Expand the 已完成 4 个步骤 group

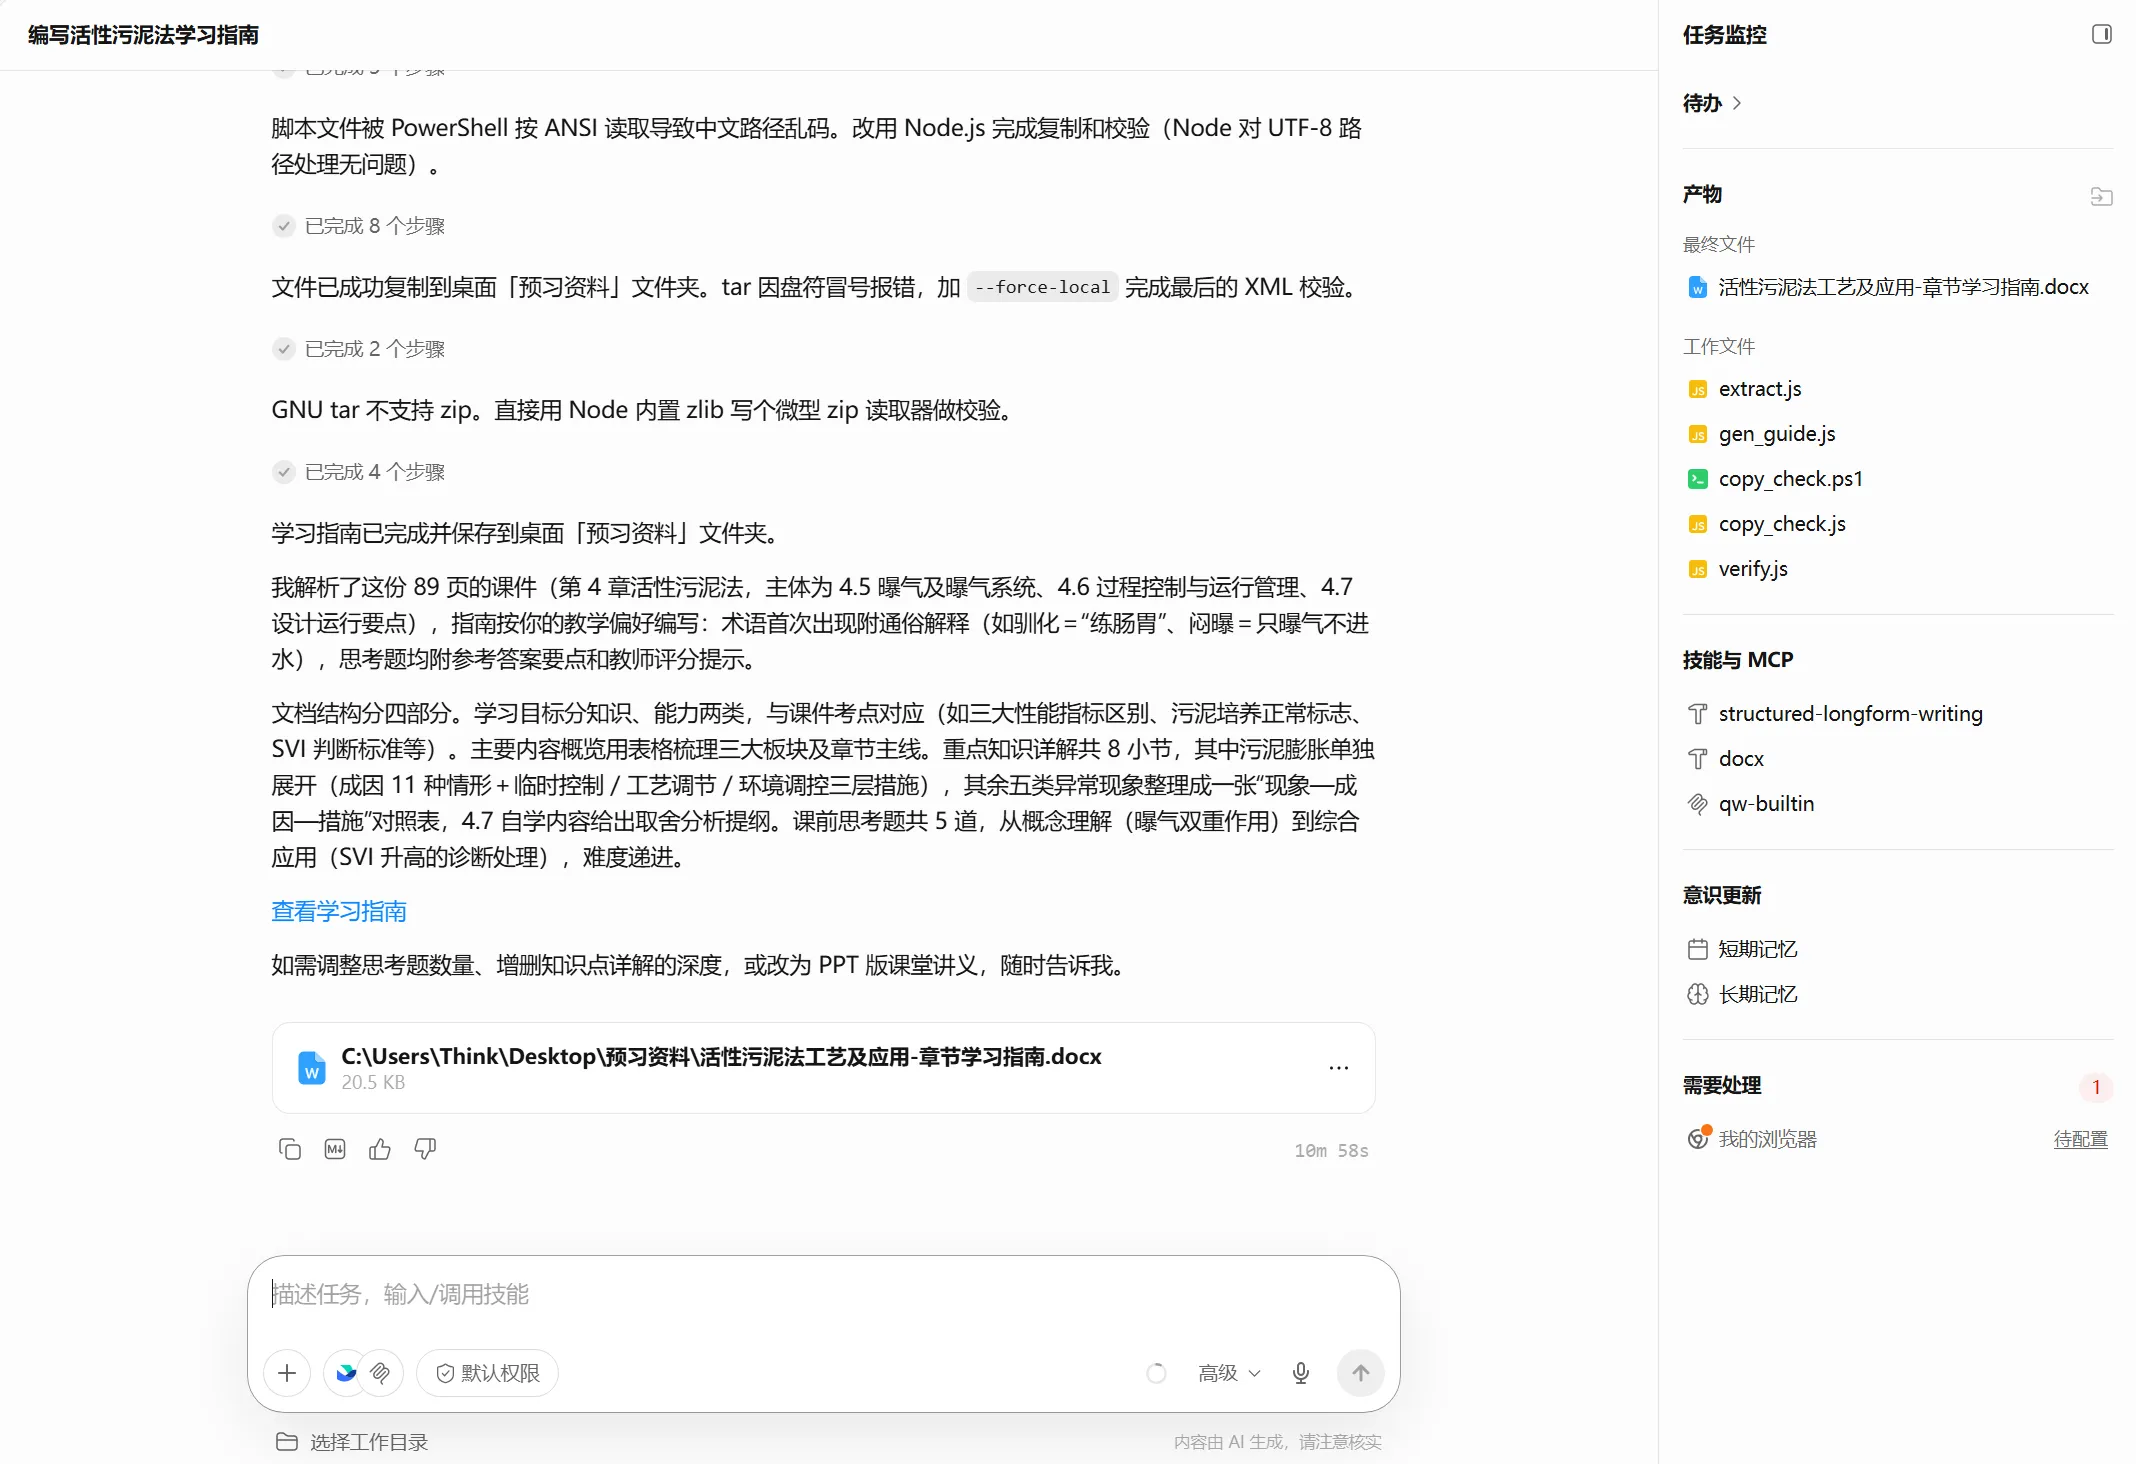click(x=359, y=472)
